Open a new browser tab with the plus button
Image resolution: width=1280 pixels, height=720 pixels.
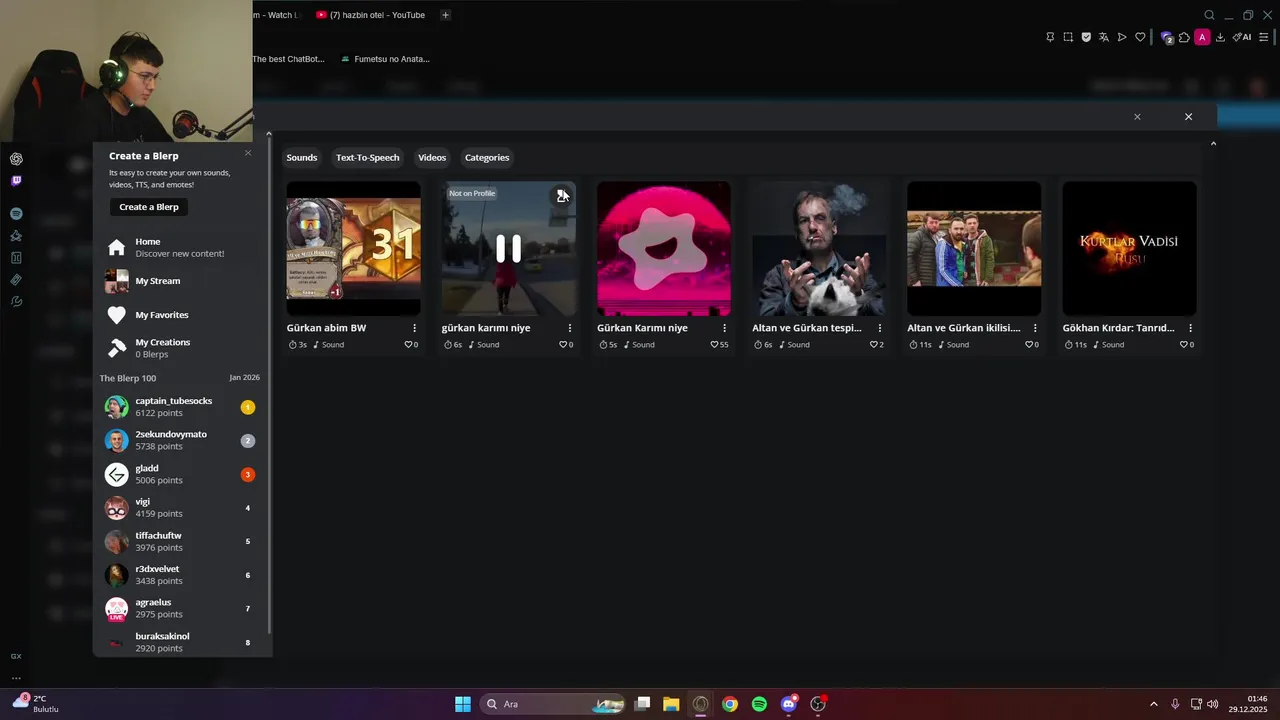pos(445,15)
